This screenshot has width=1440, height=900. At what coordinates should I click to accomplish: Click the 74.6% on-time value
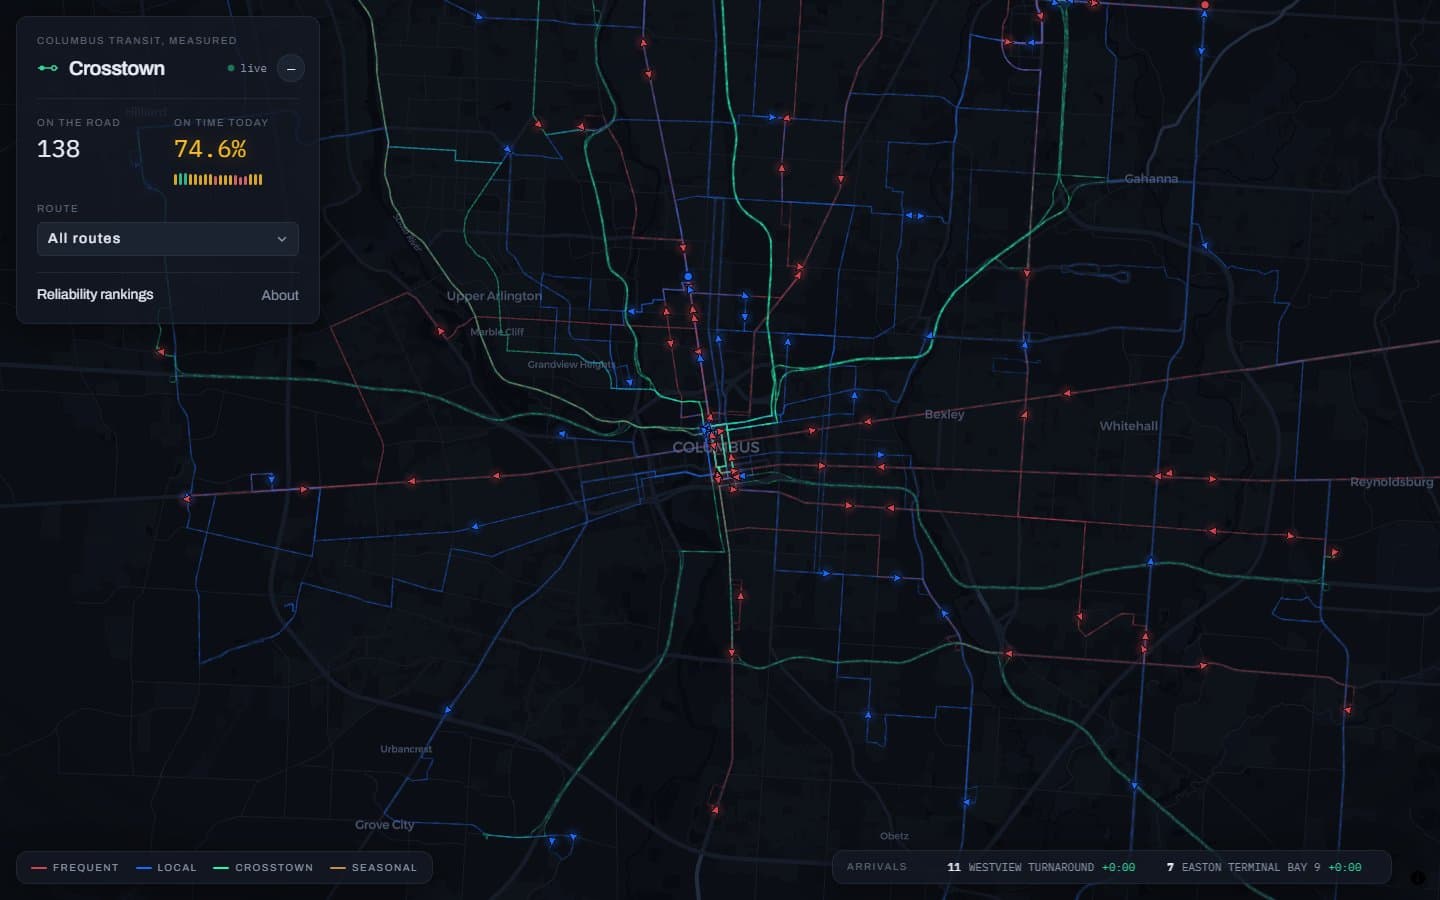[x=210, y=149]
